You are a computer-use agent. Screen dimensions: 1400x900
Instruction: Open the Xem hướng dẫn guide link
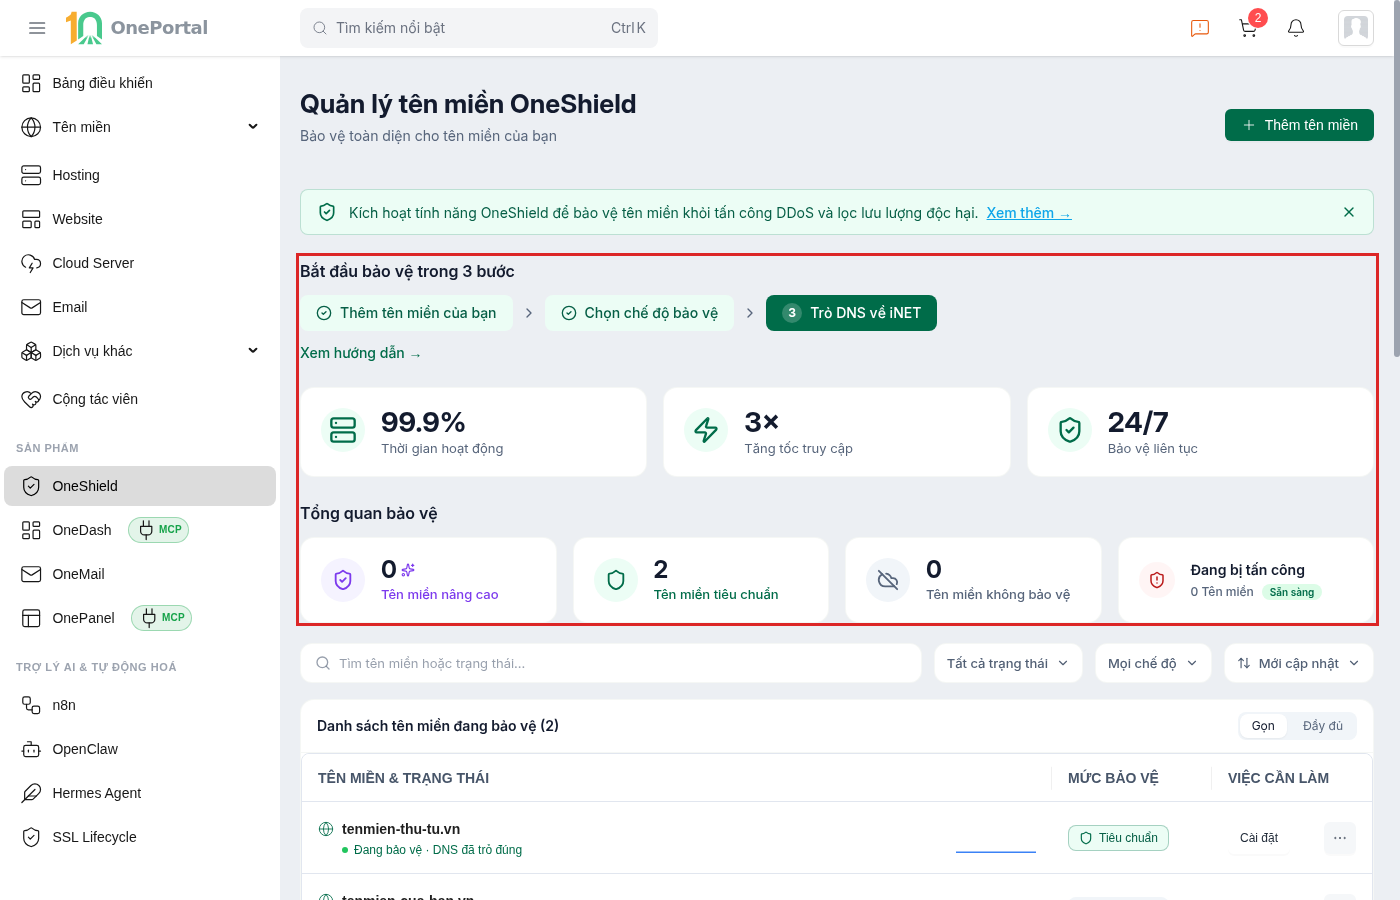(x=361, y=353)
